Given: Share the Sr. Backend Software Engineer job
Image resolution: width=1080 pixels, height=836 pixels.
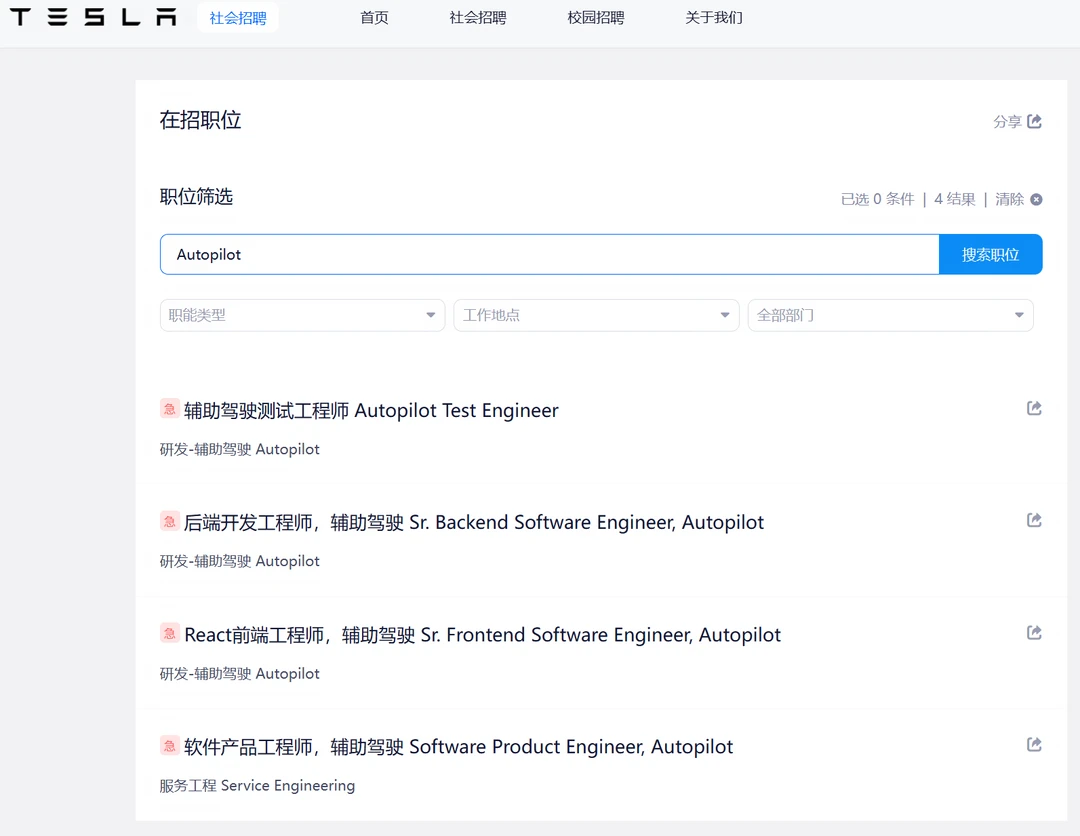Looking at the screenshot, I should [1034, 520].
